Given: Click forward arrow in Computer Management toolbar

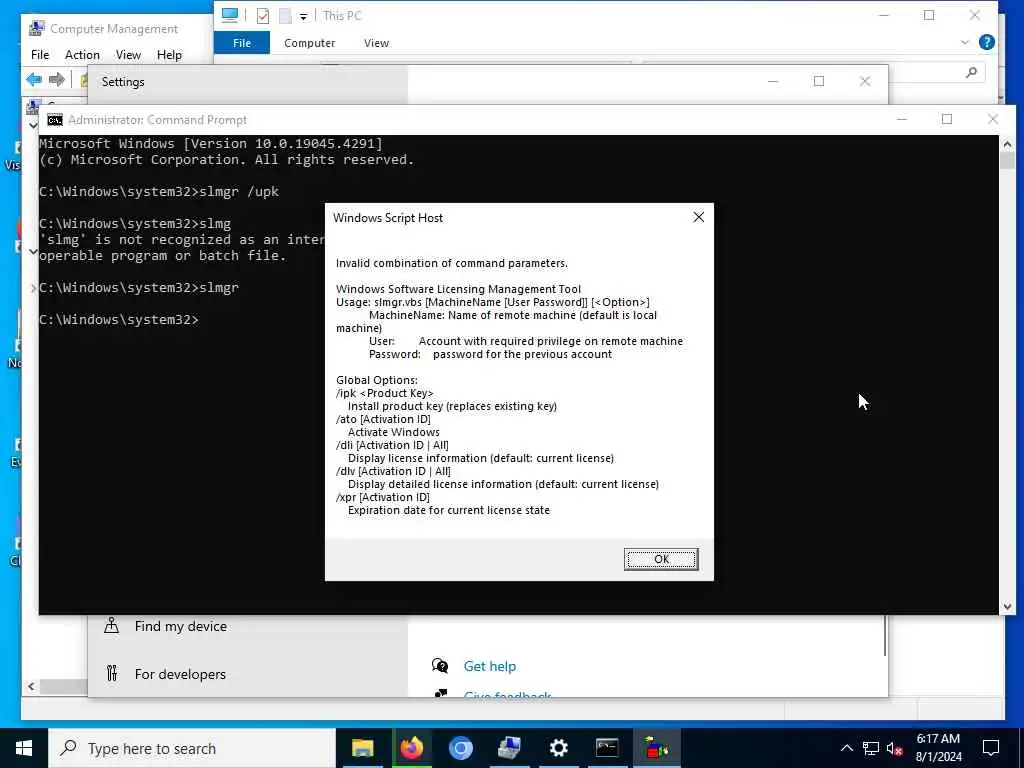Looking at the screenshot, I should [x=57, y=80].
